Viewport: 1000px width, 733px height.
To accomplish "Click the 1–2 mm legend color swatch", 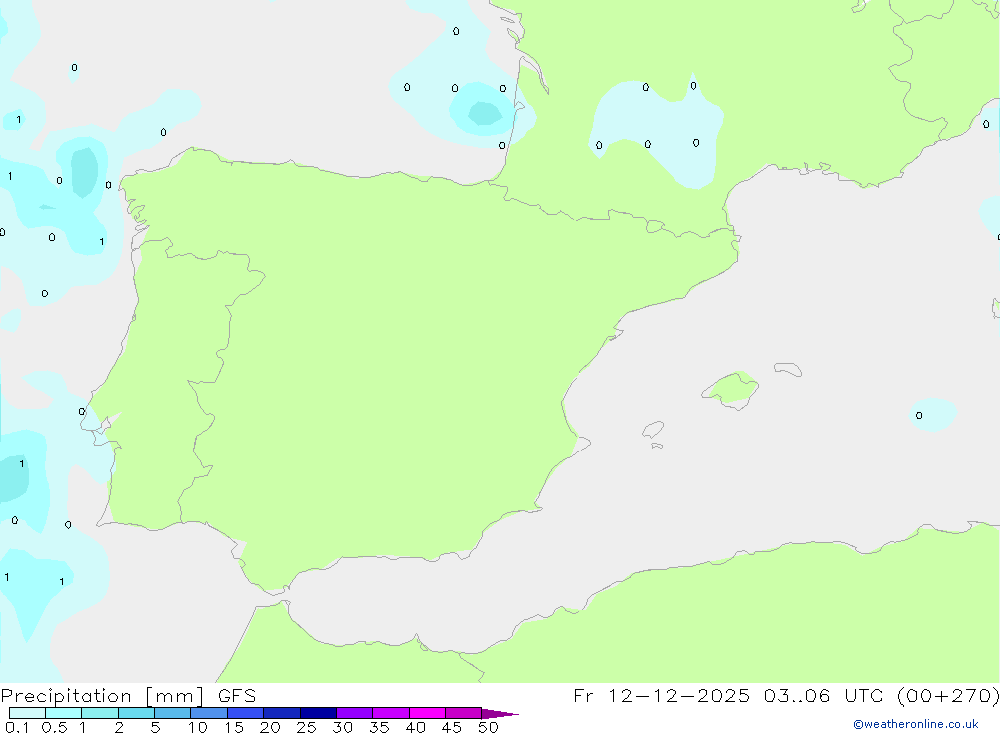I will pyautogui.click(x=100, y=713).
